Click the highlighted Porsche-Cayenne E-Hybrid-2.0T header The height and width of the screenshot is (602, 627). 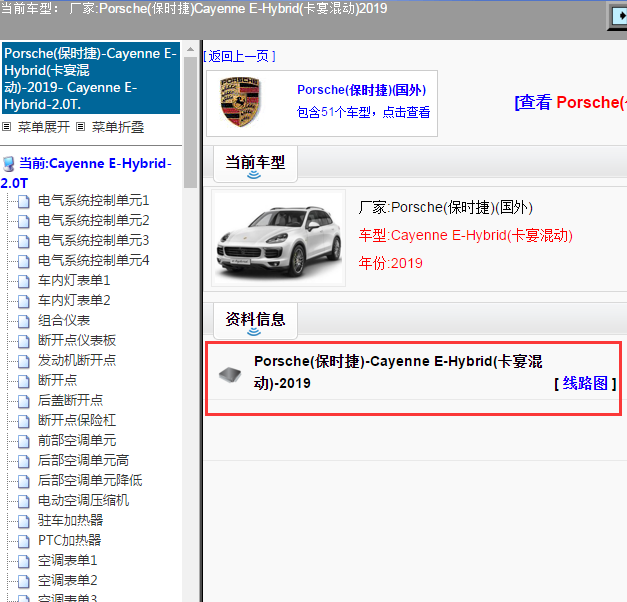pyautogui.click(x=91, y=78)
